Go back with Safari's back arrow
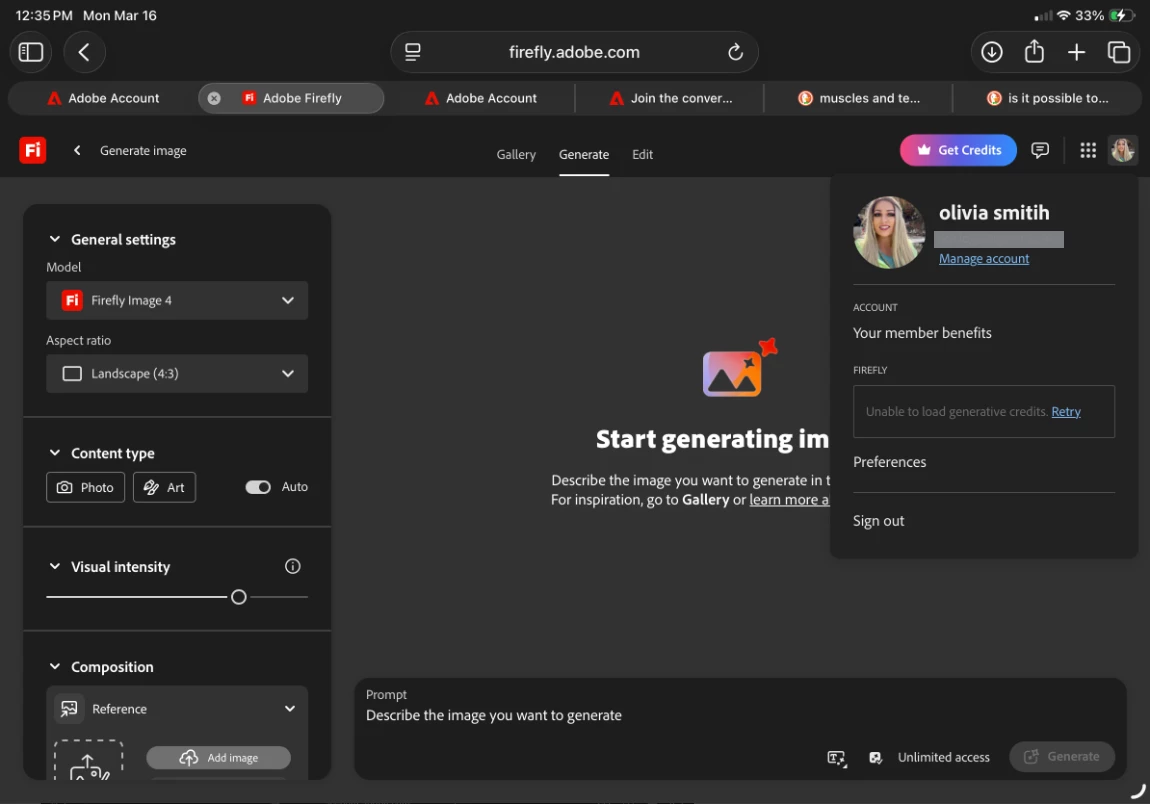 84,52
